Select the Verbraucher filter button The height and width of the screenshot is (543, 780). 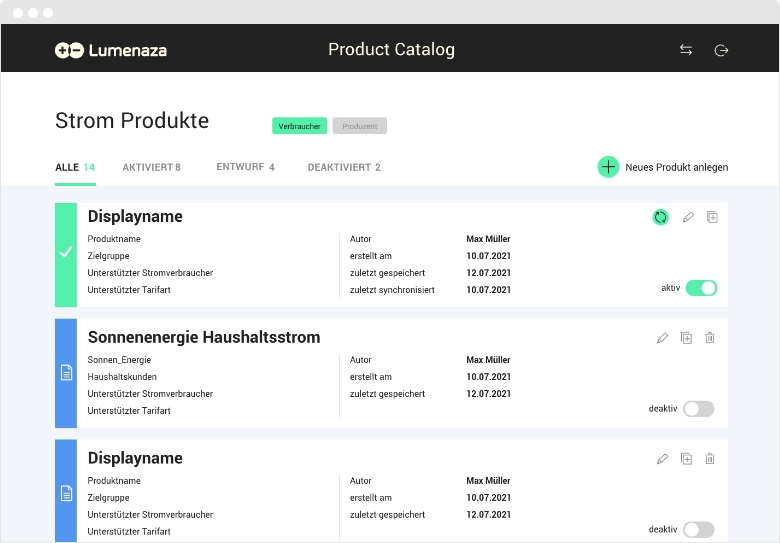click(299, 126)
